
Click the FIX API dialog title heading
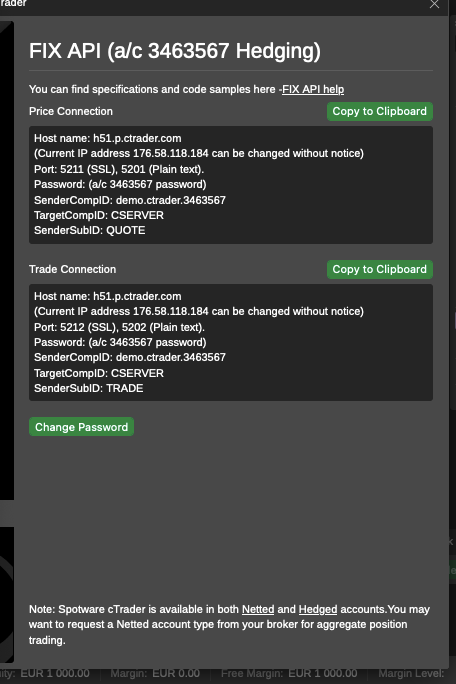click(x=175, y=51)
